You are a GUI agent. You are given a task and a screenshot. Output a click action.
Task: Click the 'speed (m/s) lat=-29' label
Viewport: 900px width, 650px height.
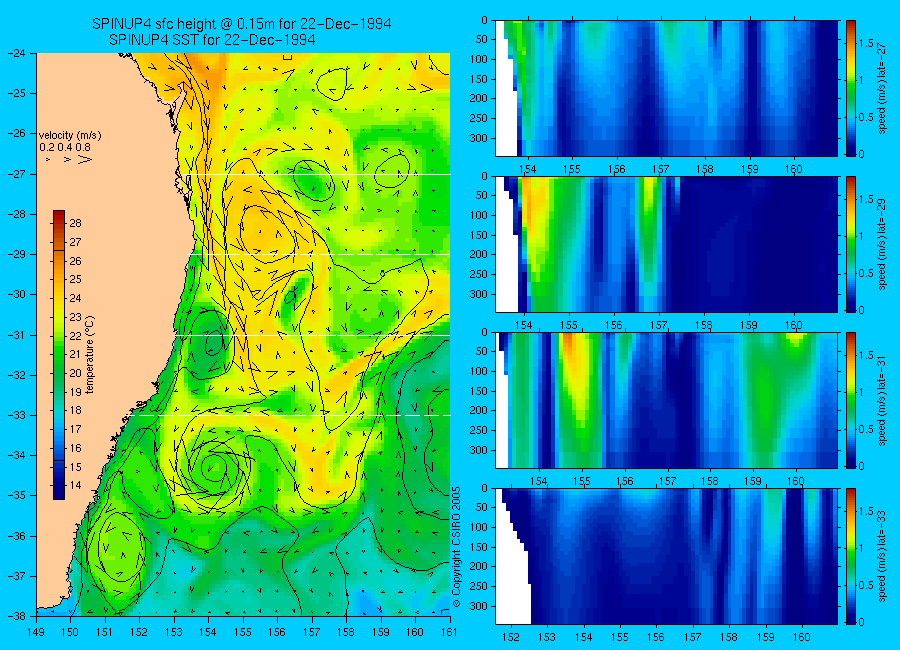pos(882,244)
